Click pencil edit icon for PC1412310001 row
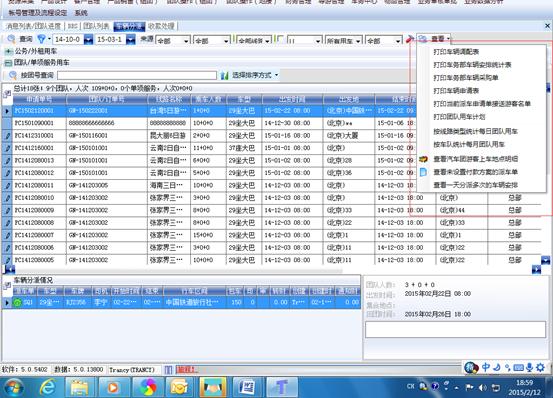 click(7, 136)
